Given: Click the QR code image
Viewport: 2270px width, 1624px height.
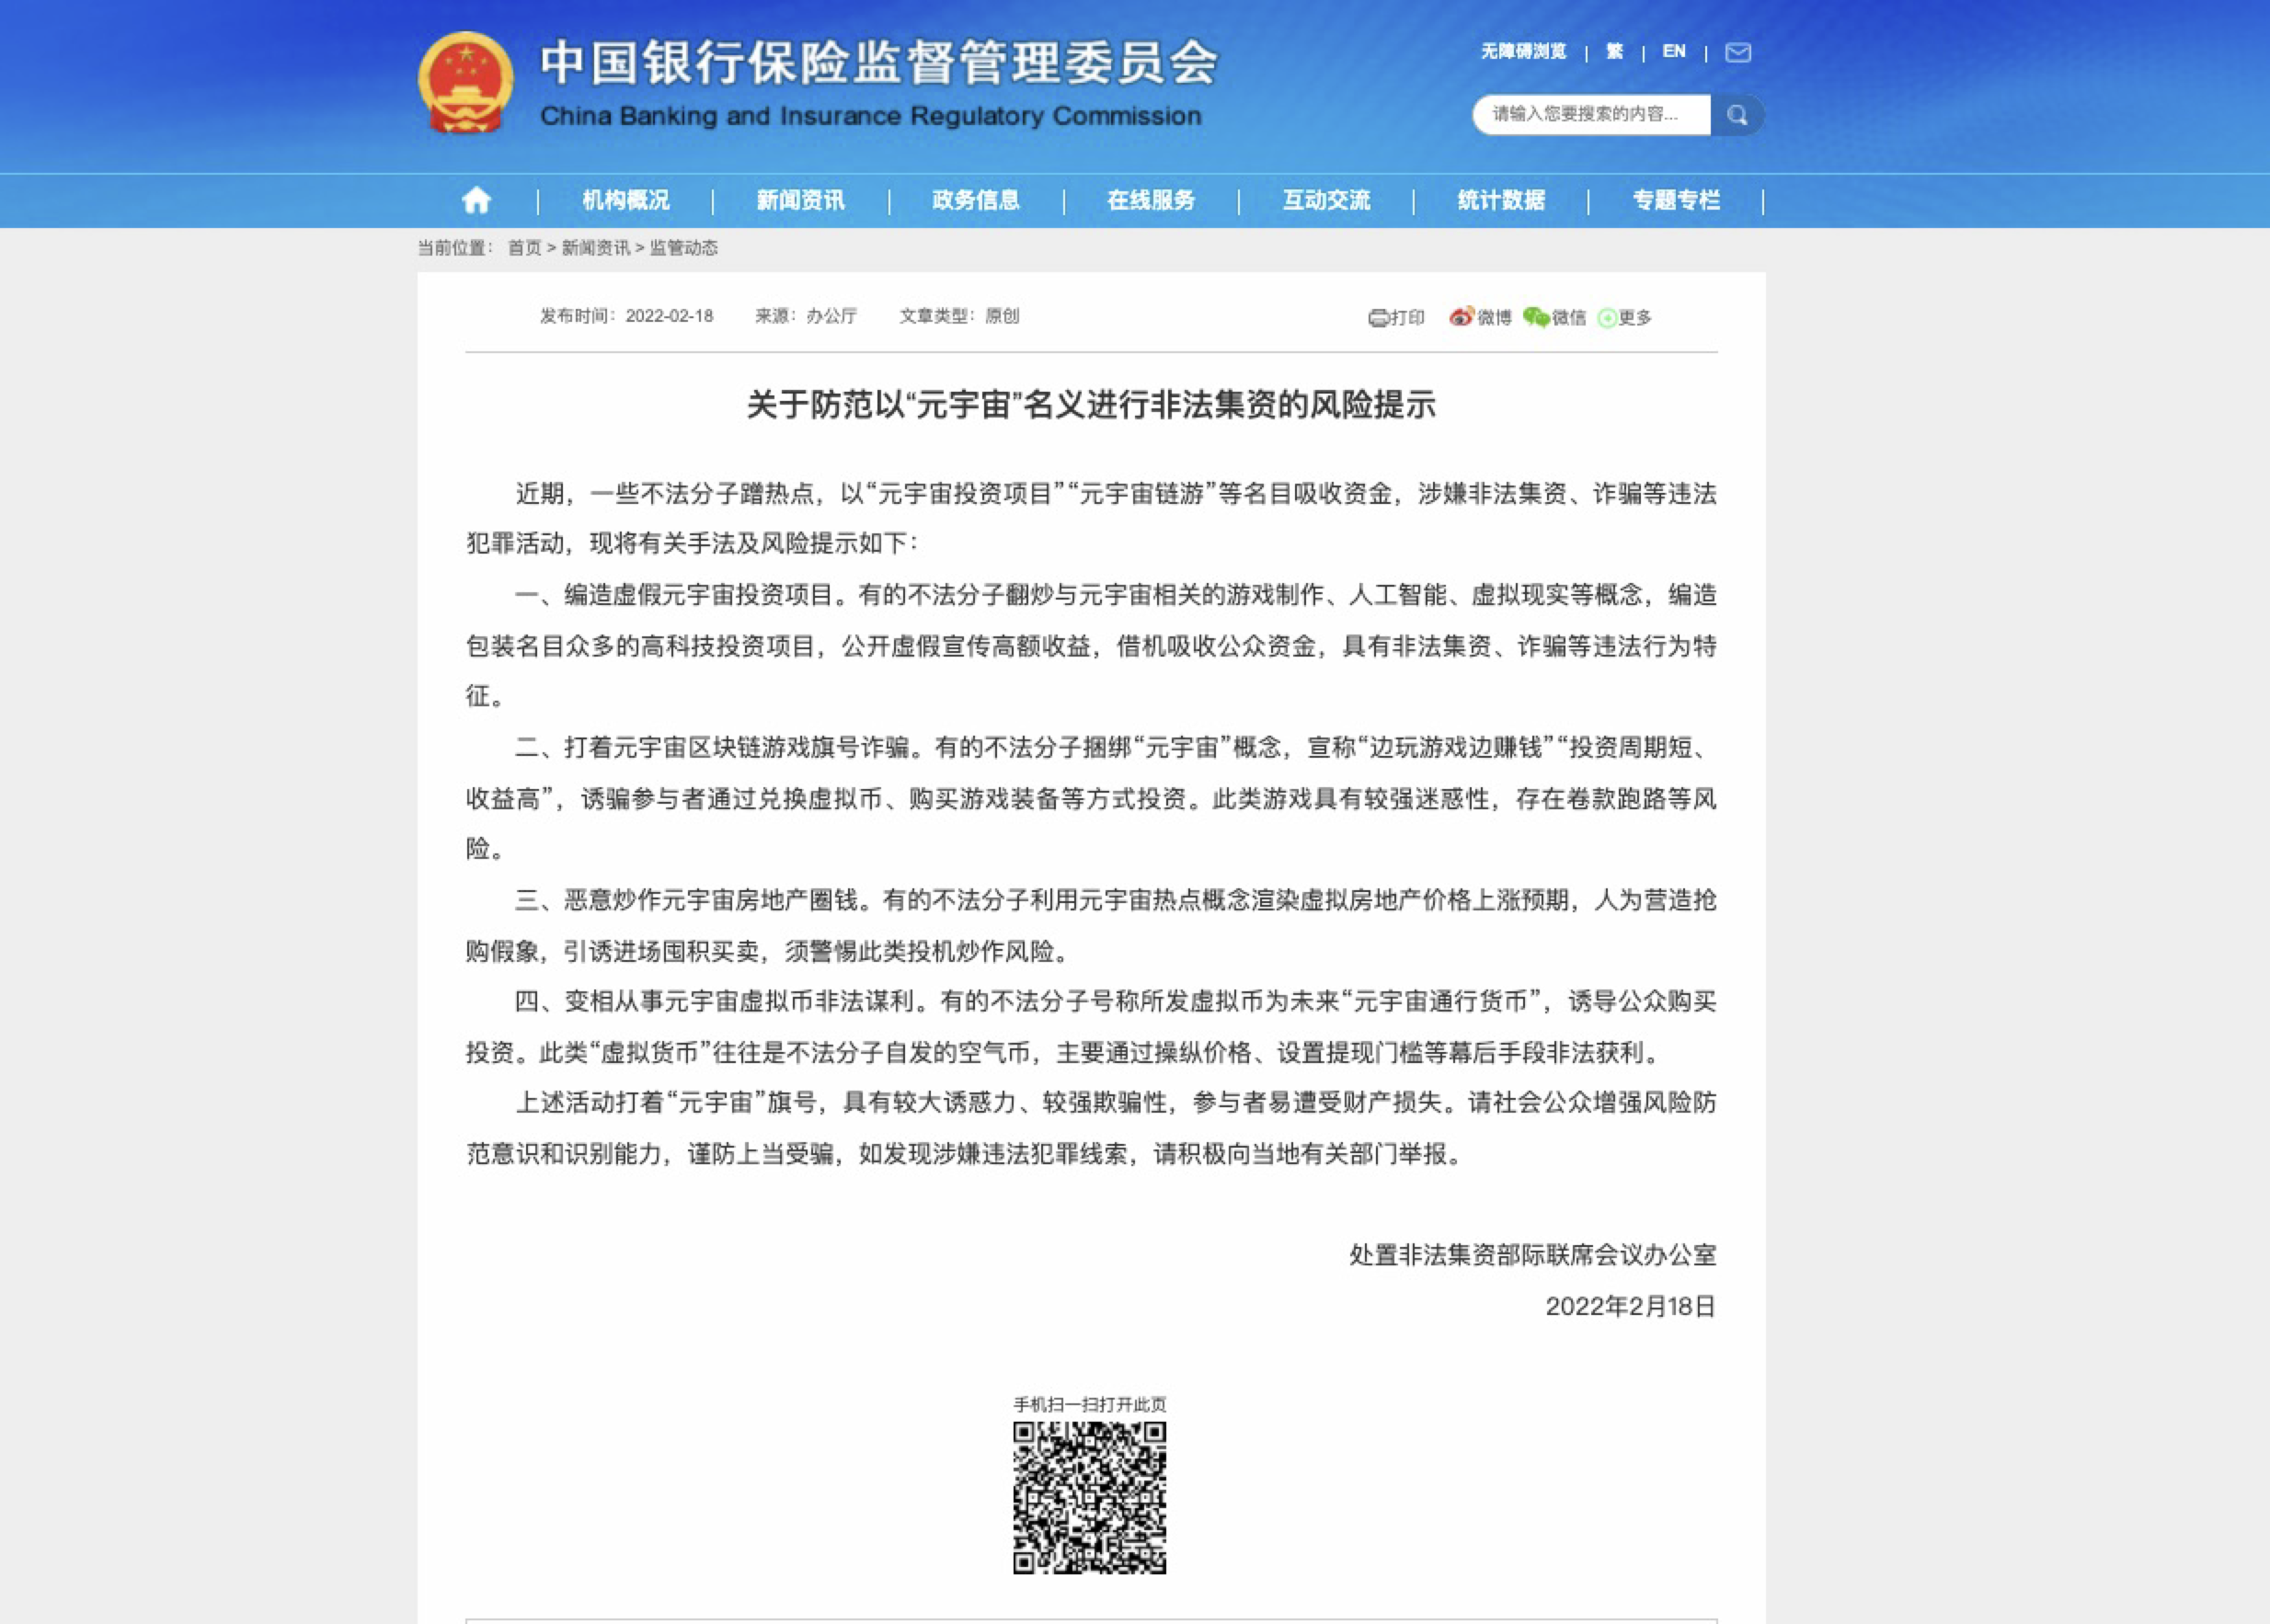Looking at the screenshot, I should [x=1089, y=1497].
